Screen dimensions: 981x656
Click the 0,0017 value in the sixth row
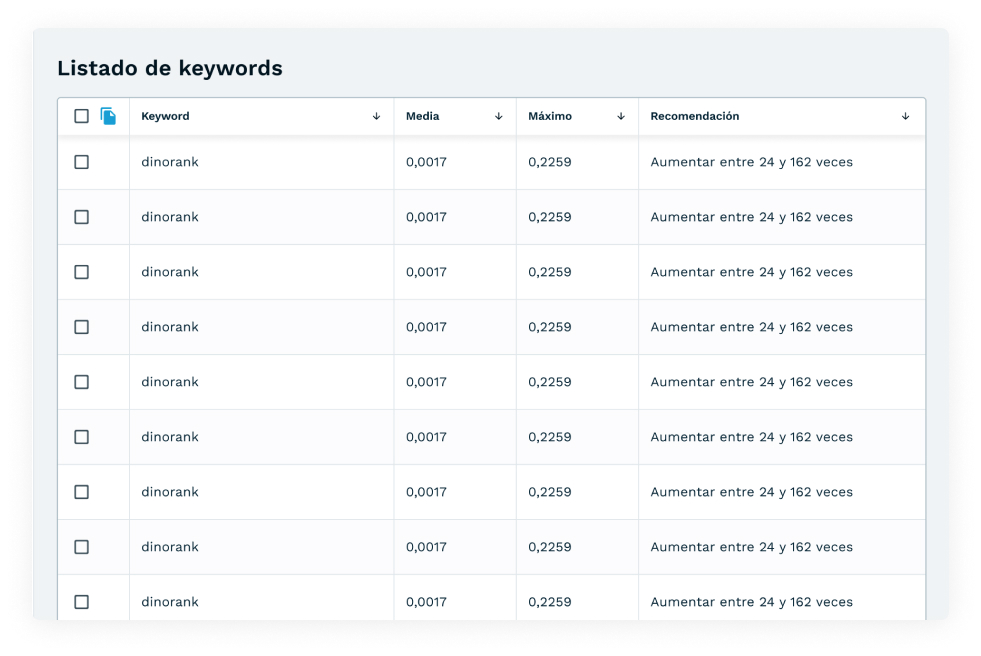click(x=426, y=437)
